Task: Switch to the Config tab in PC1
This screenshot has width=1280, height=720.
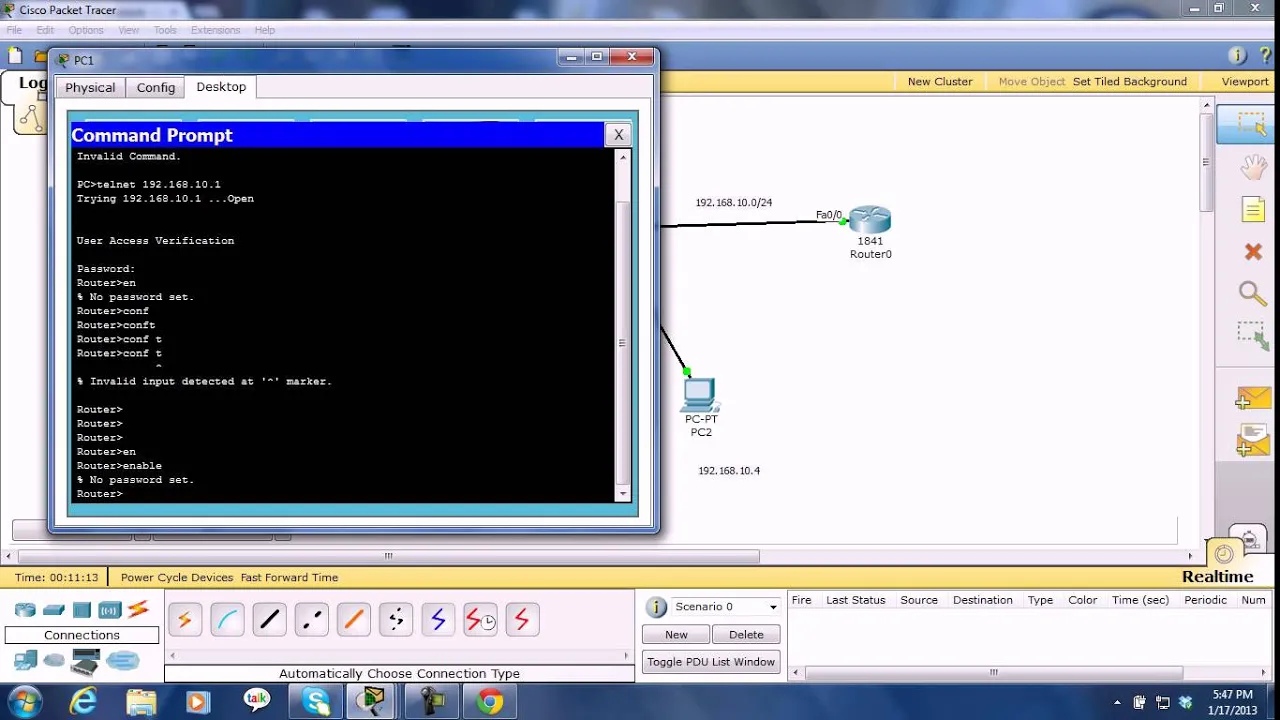Action: [156, 87]
